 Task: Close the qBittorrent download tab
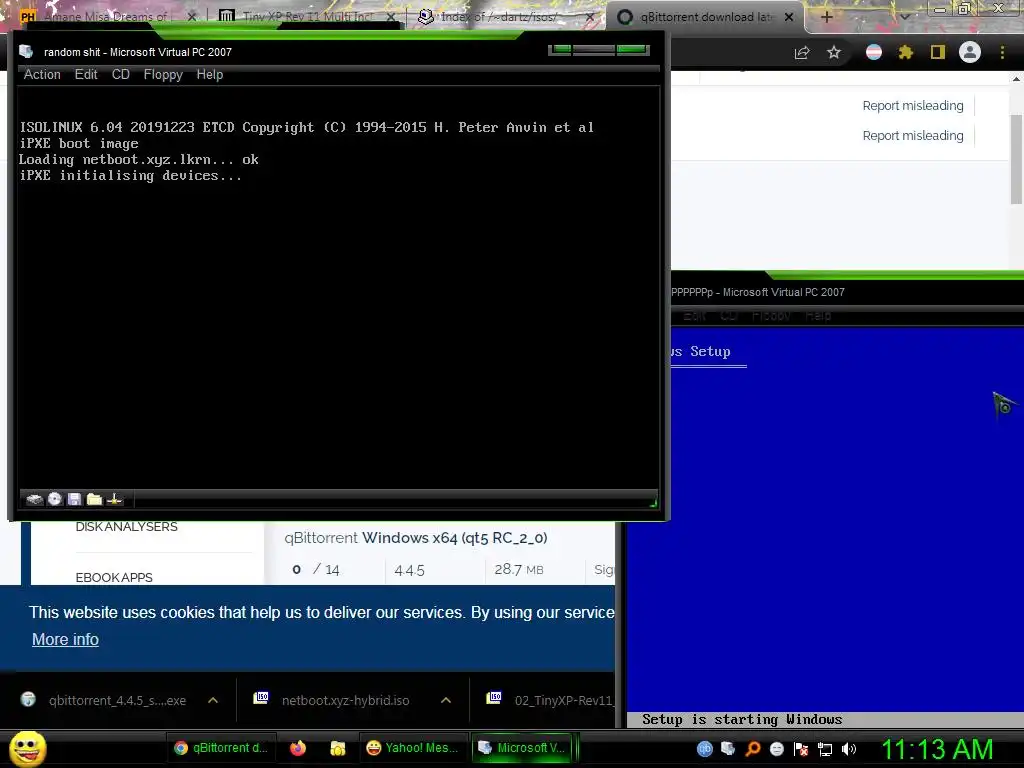tap(789, 17)
